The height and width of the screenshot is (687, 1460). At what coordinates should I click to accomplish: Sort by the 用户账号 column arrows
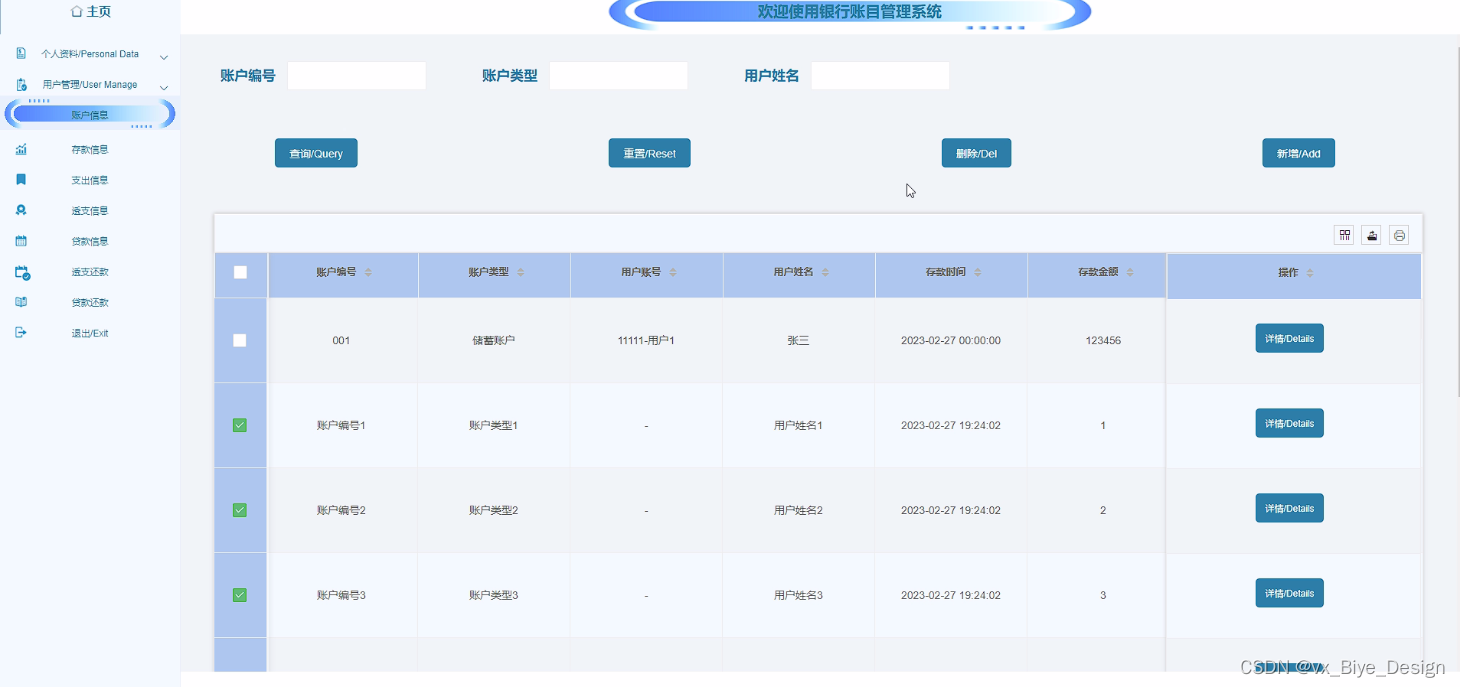pos(672,273)
